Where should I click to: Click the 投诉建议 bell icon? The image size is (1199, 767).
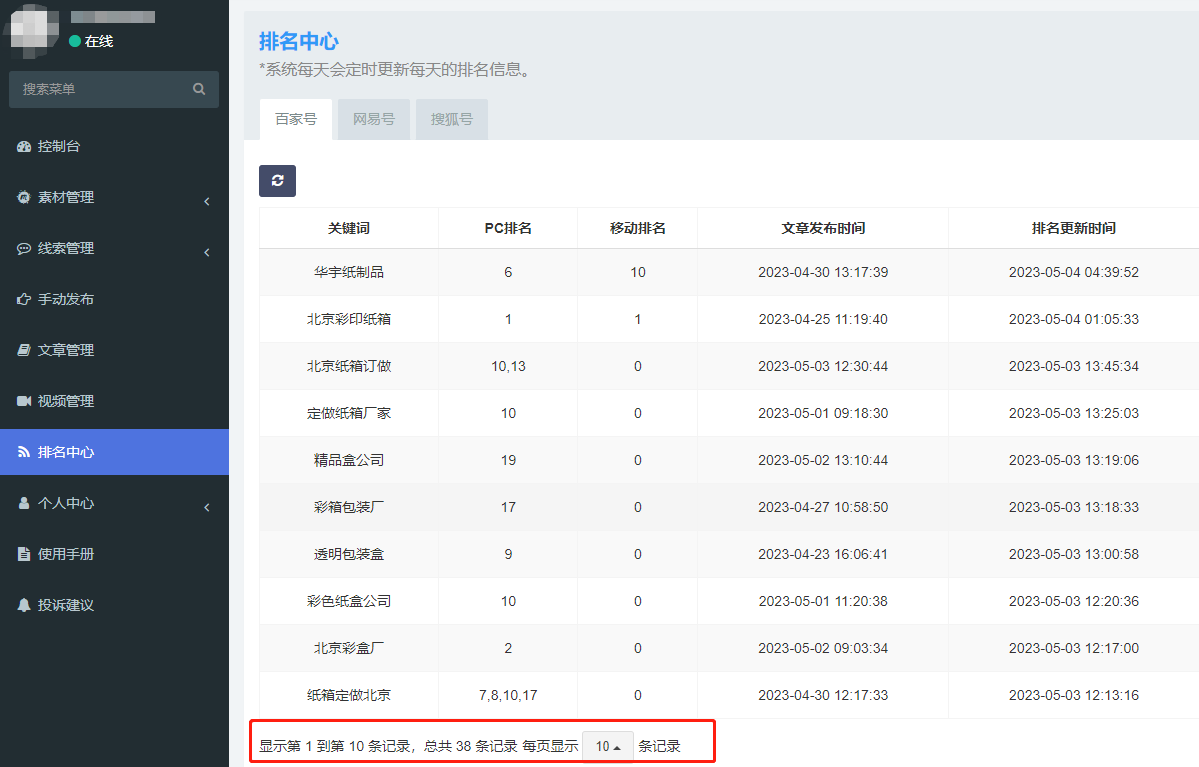24,605
